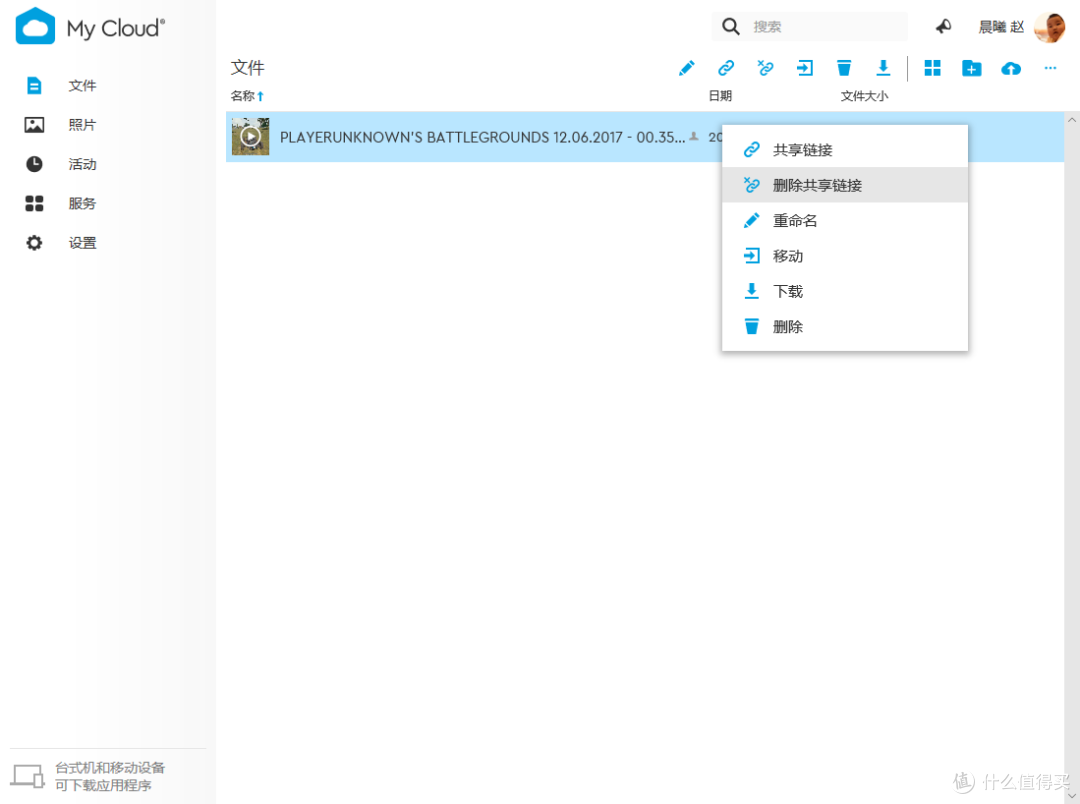Click the rename pencil icon in toolbar
Viewport: 1080px width, 804px height.
pyautogui.click(x=687, y=68)
